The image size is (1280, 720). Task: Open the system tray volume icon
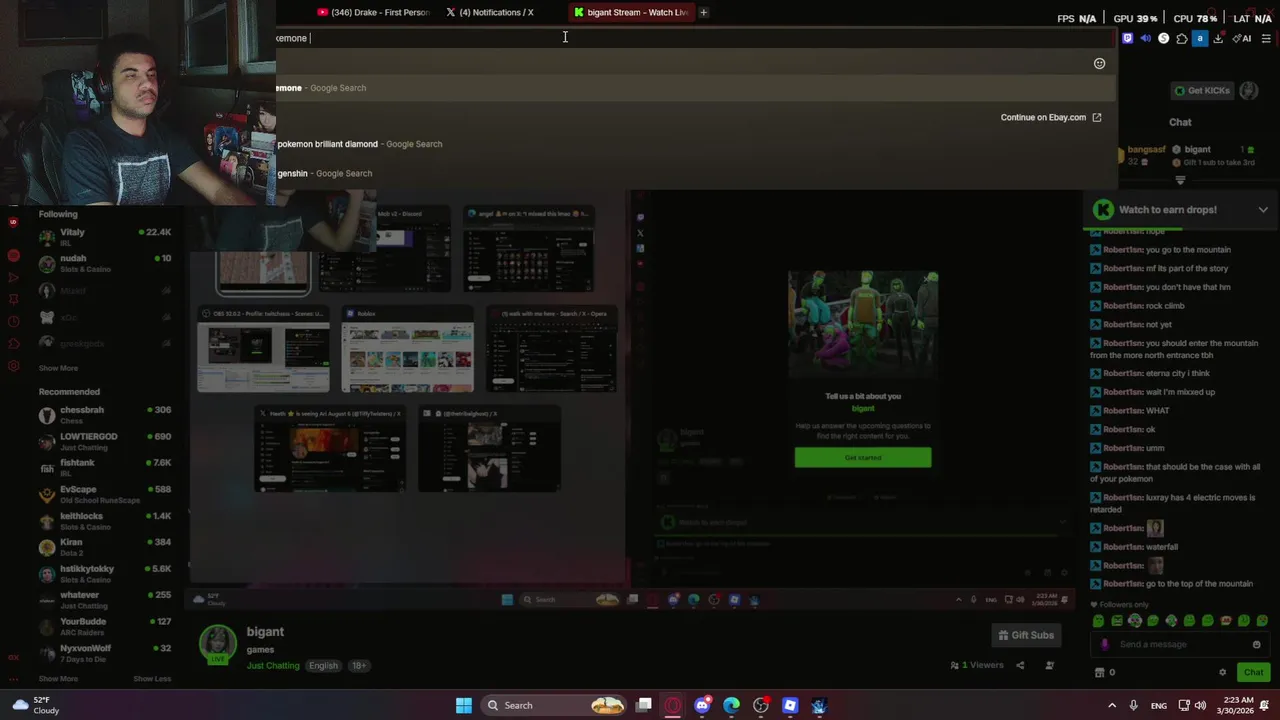click(x=1200, y=705)
